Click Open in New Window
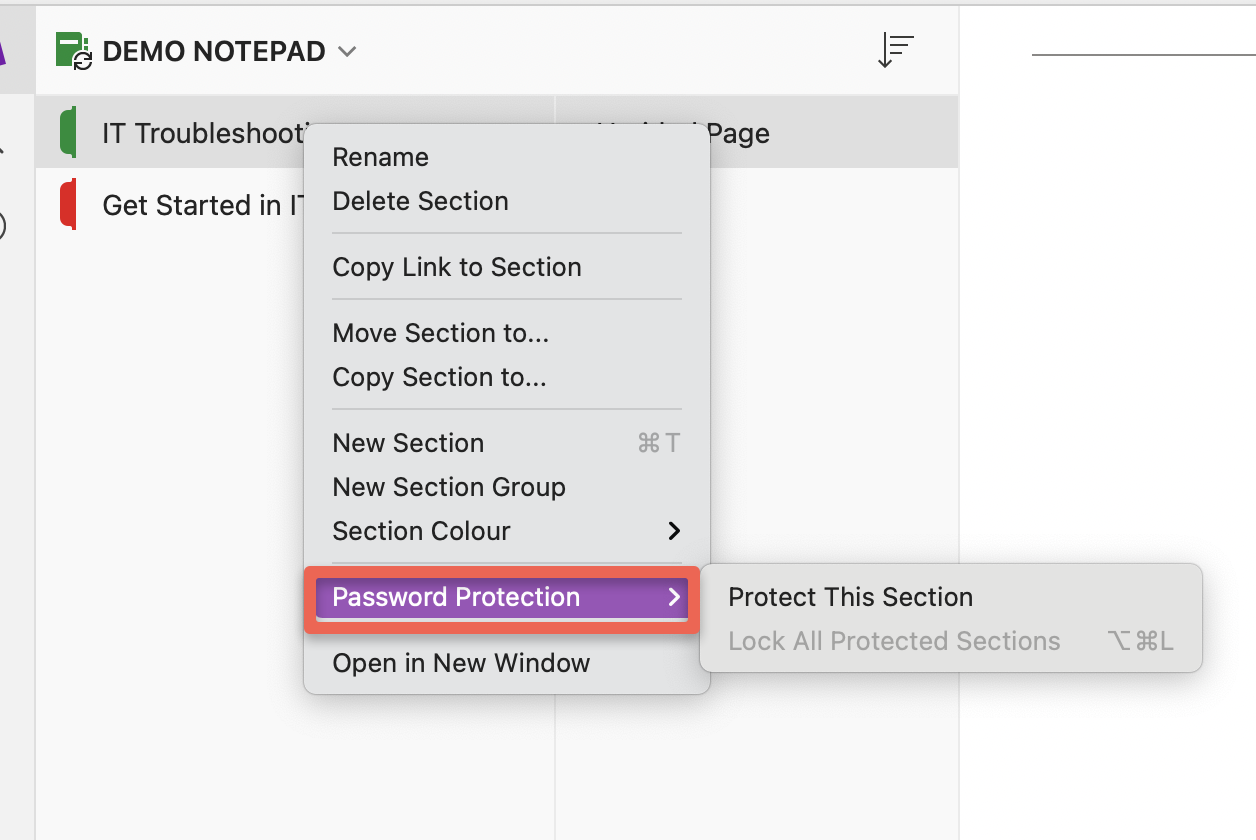 (x=461, y=663)
